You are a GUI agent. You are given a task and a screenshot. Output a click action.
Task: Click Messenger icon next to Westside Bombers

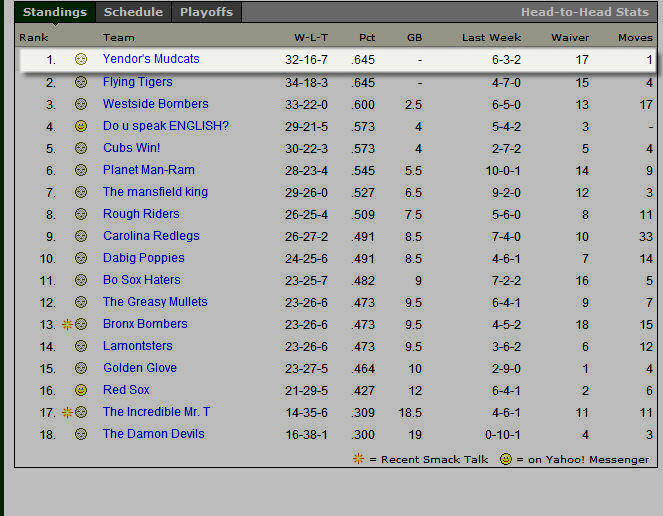click(81, 105)
